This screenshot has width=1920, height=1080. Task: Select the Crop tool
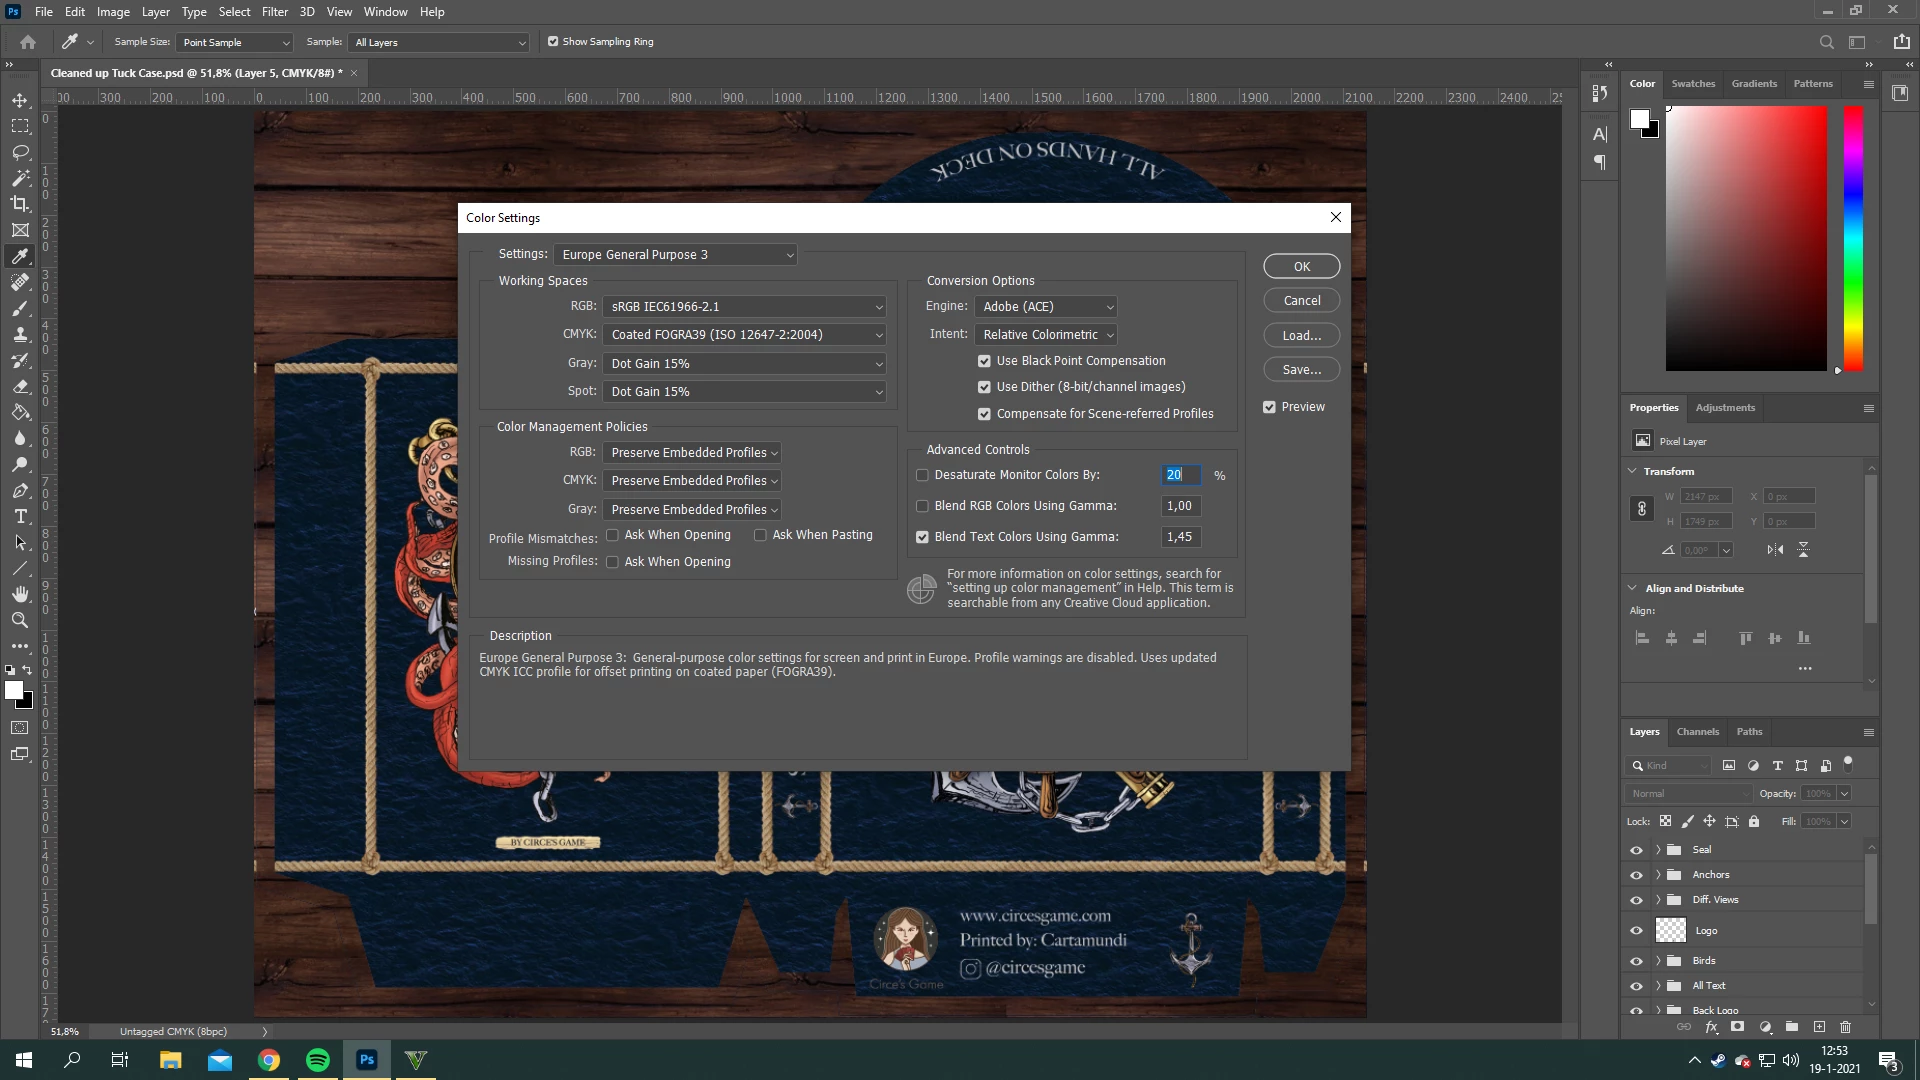pos(20,204)
